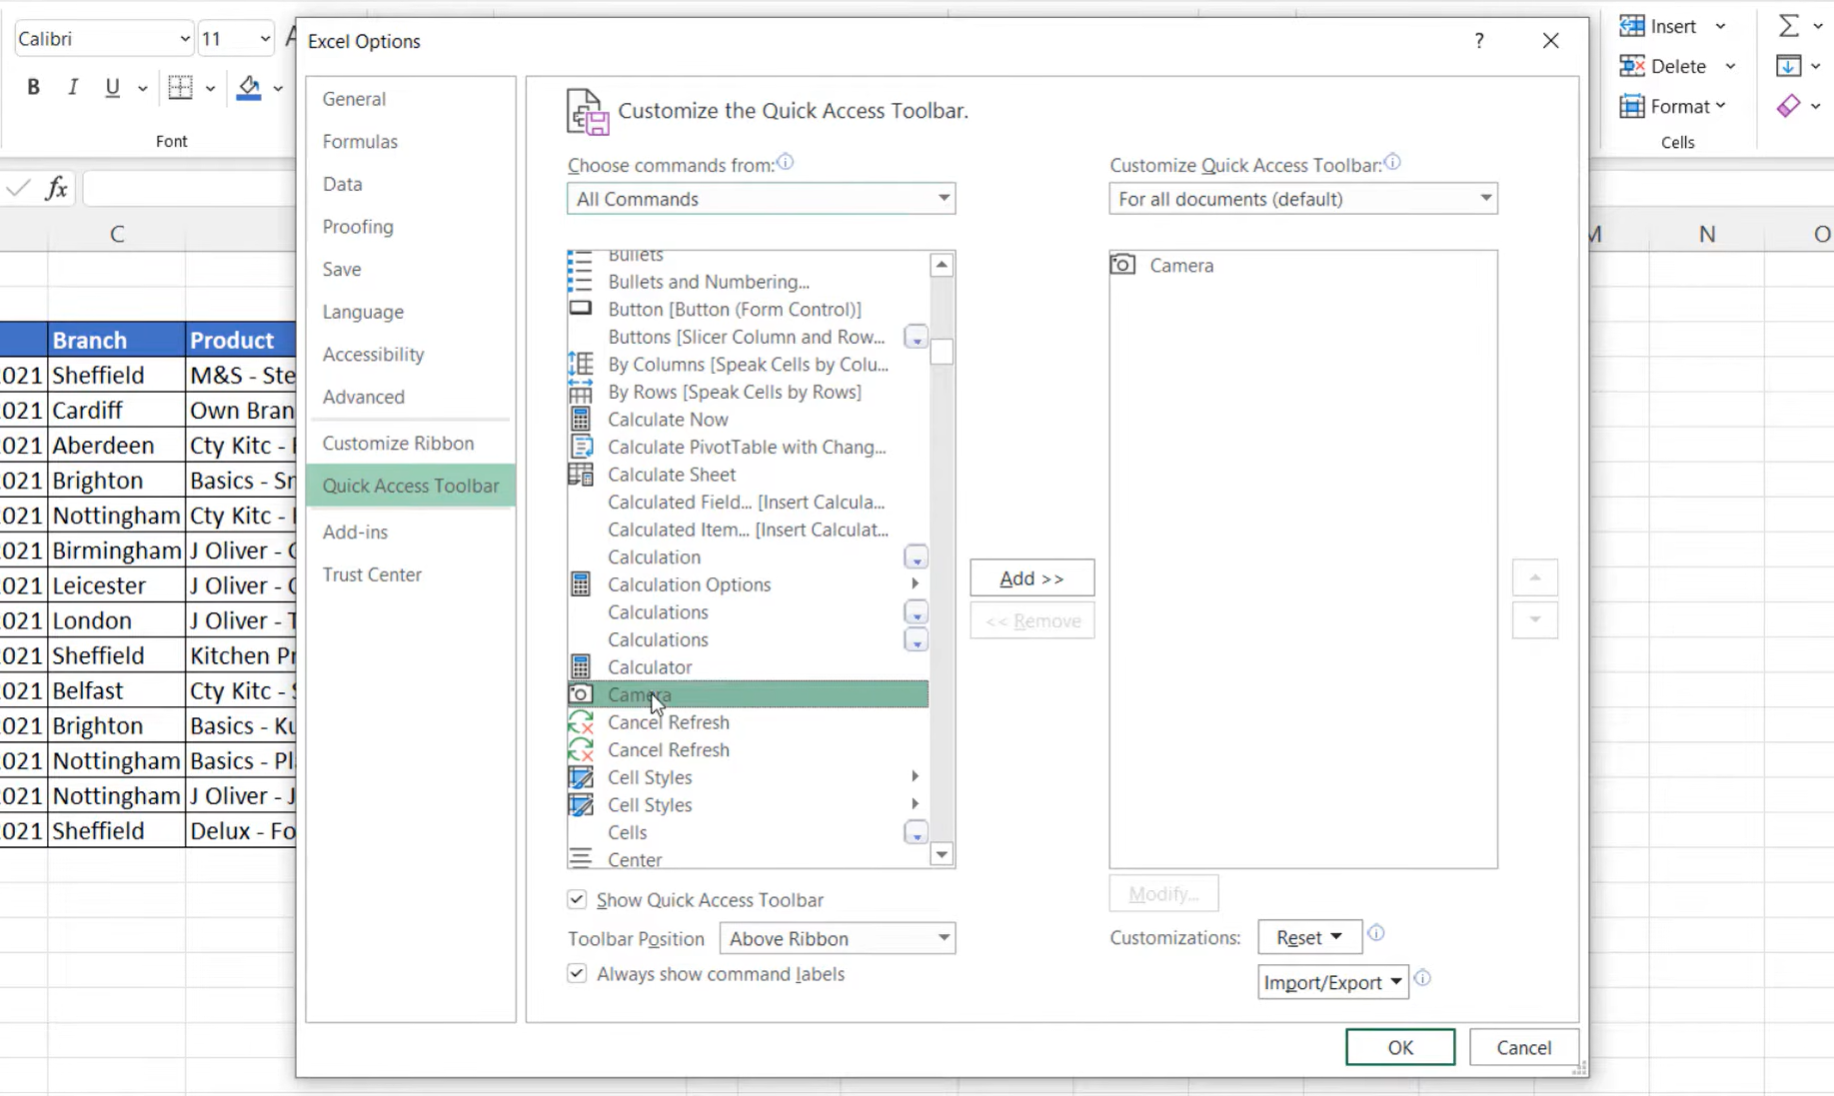Open the font name Calibri dropdown
Image resolution: width=1834 pixels, height=1096 pixels.
click(x=184, y=39)
